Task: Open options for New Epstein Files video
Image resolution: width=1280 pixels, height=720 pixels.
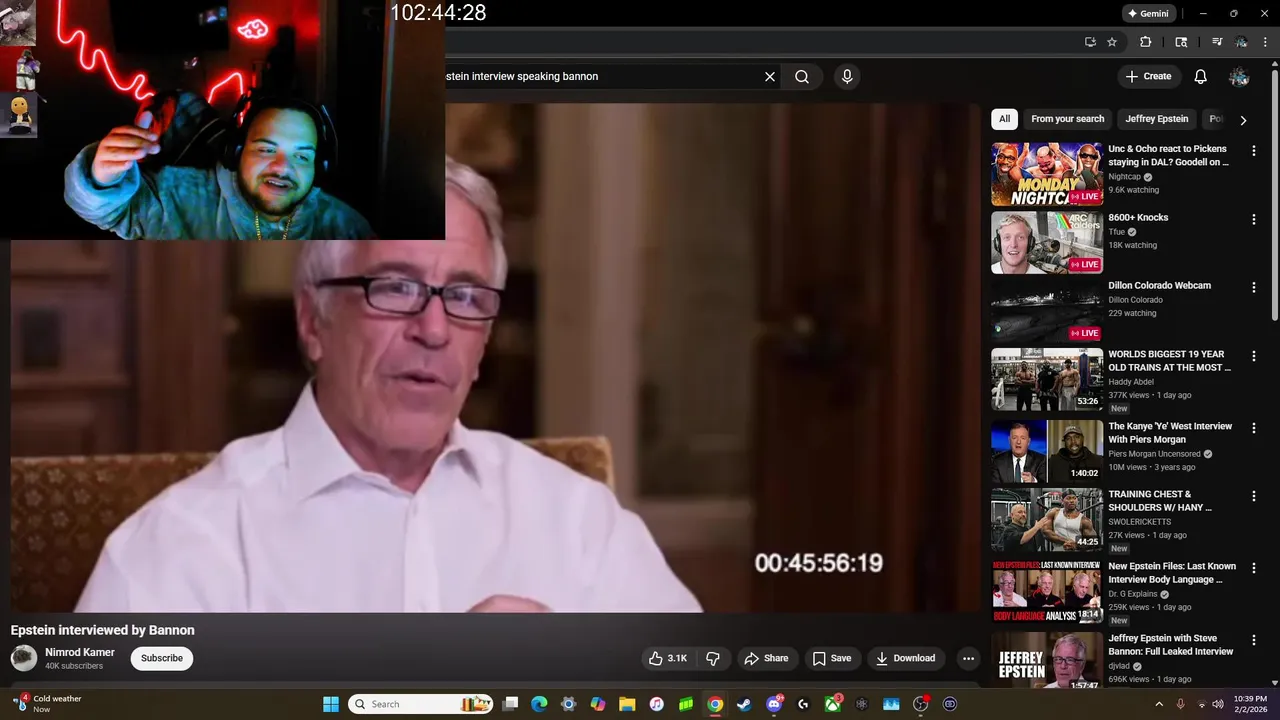Action: [x=1254, y=568]
